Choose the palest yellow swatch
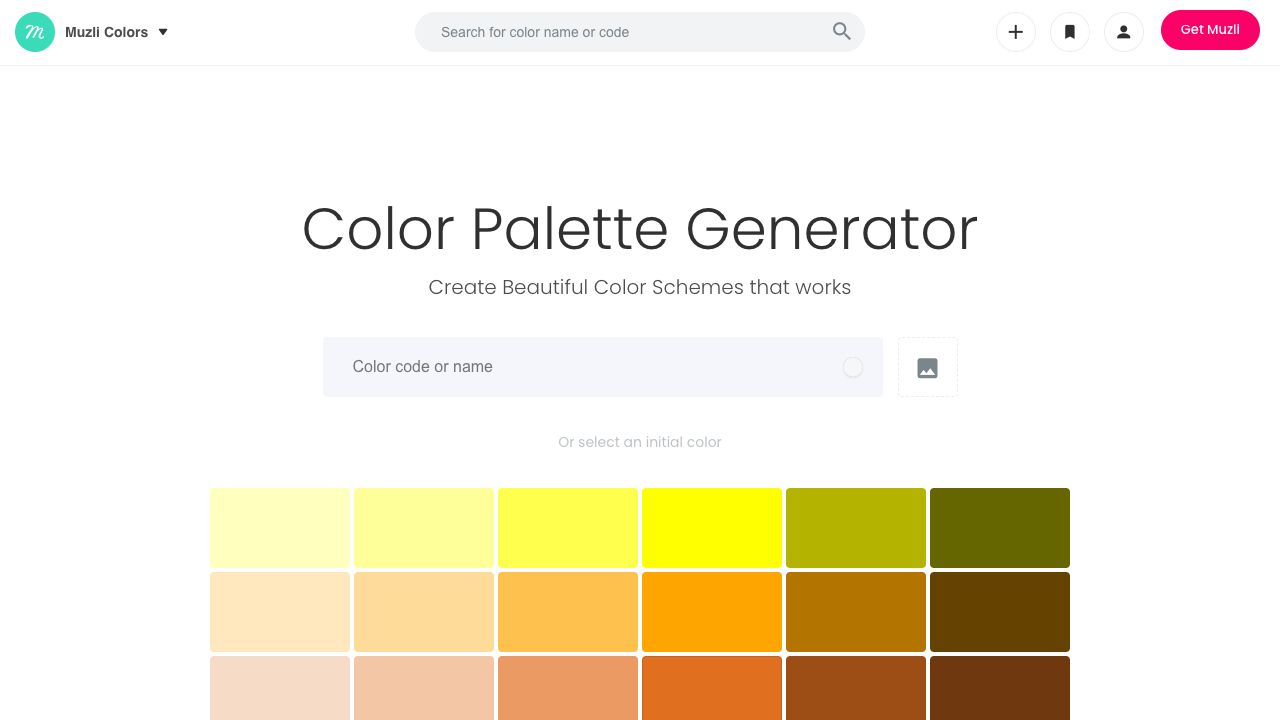Image resolution: width=1280 pixels, height=720 pixels. (x=280, y=528)
